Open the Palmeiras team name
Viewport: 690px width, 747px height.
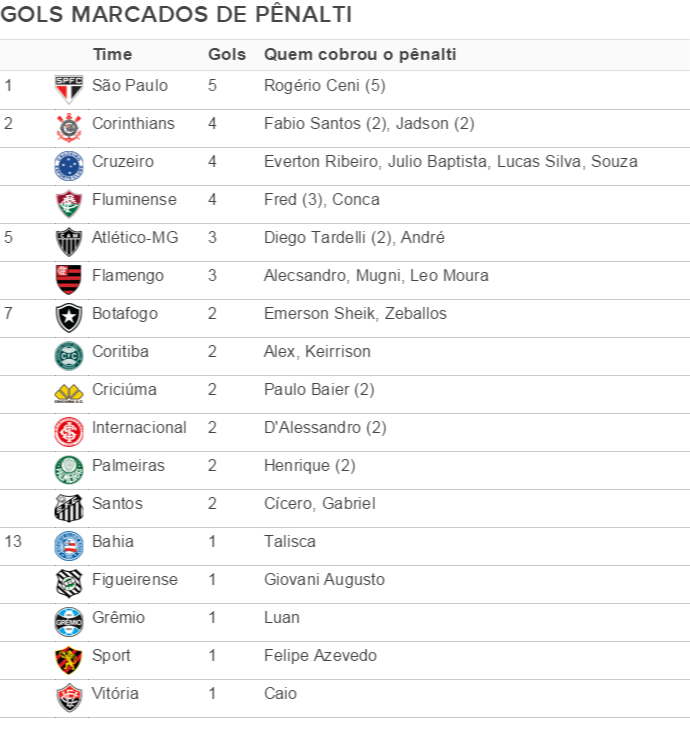[x=128, y=465]
